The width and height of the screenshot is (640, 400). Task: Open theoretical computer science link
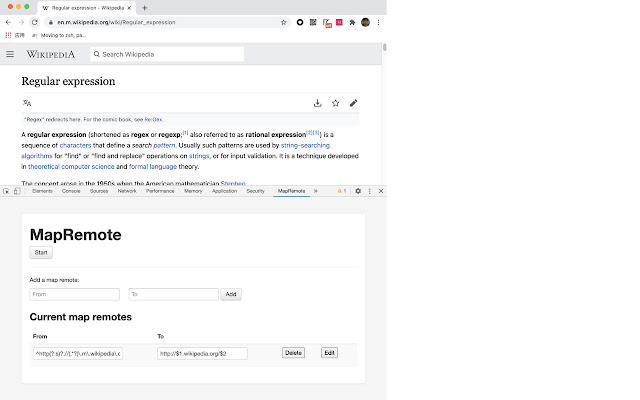(x=71, y=167)
